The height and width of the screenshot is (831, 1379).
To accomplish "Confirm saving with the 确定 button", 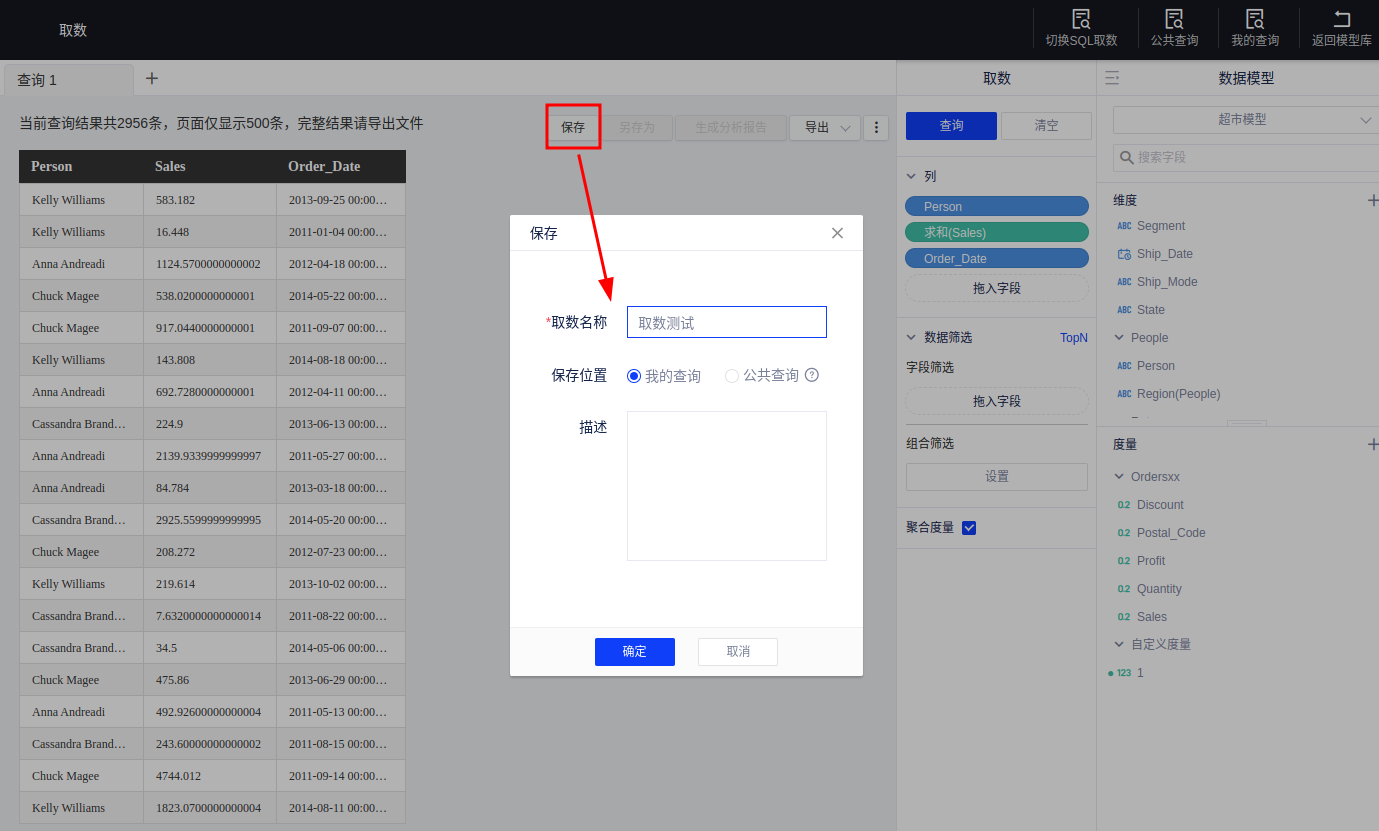I will [x=634, y=652].
